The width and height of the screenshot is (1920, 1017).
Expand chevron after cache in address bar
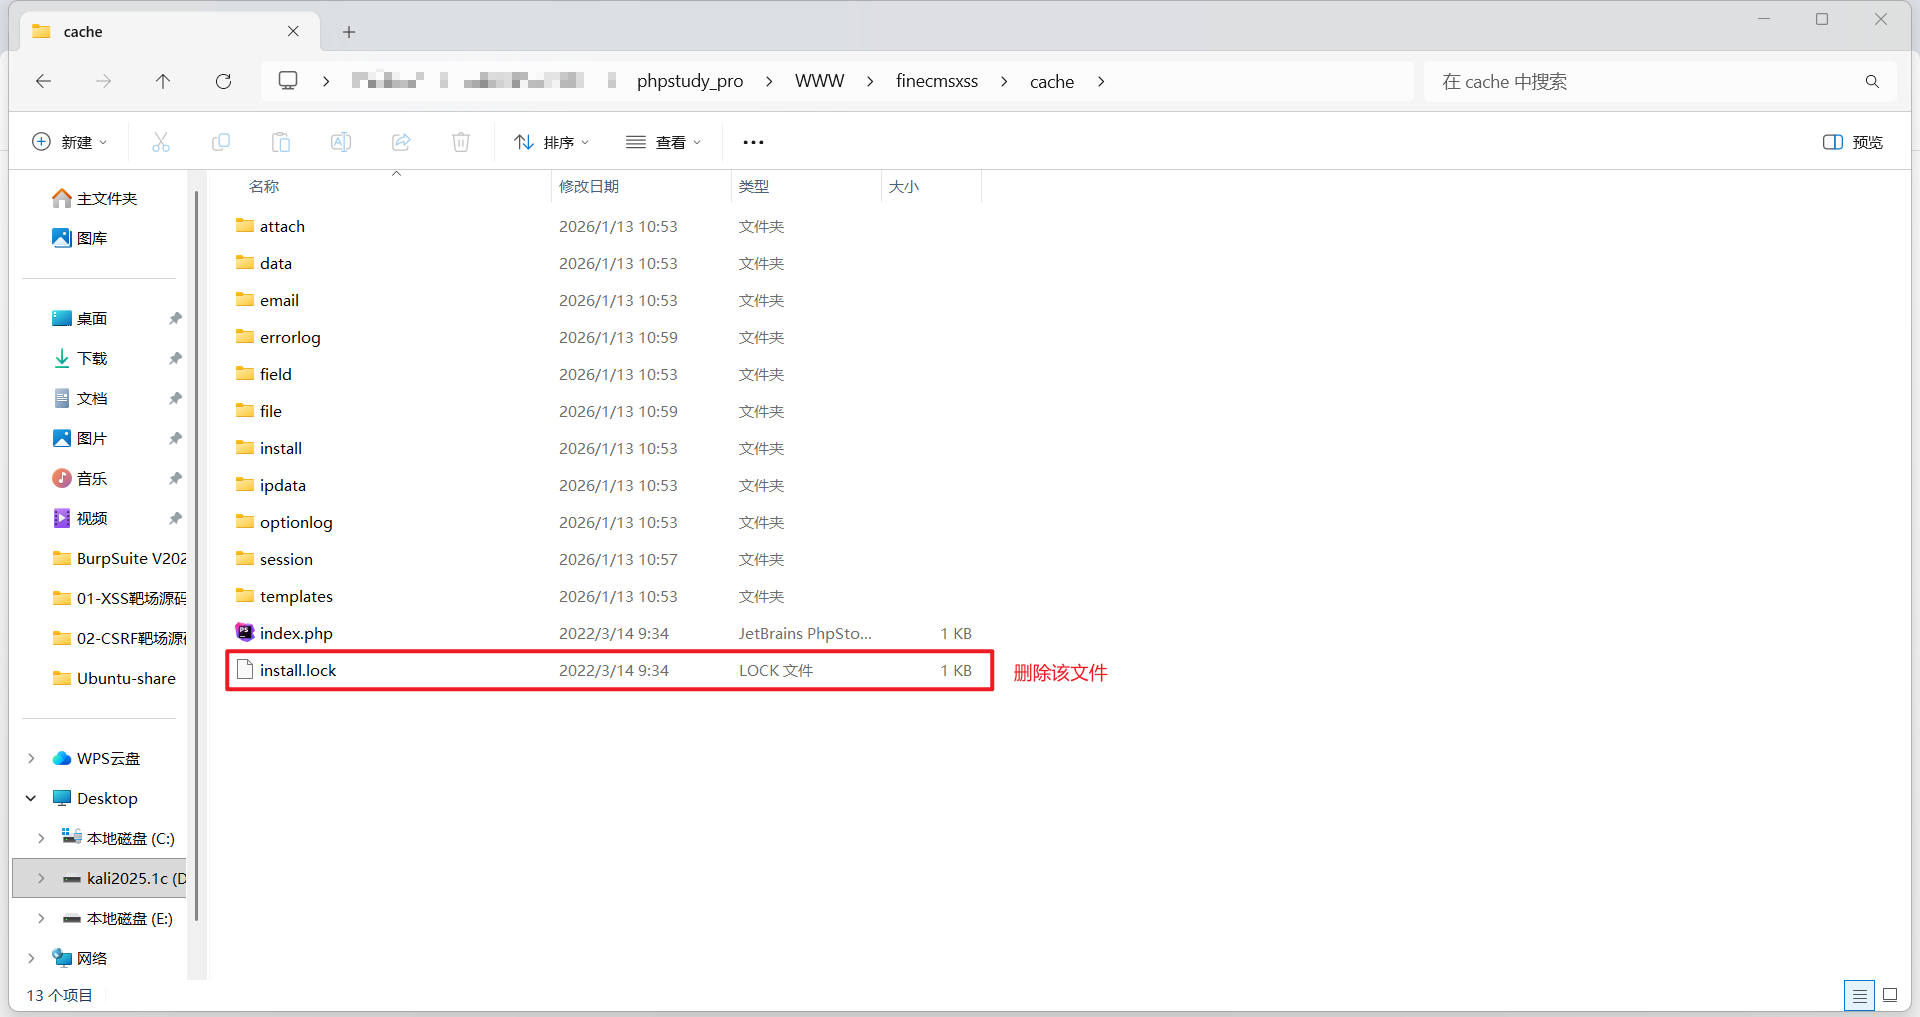1101,81
